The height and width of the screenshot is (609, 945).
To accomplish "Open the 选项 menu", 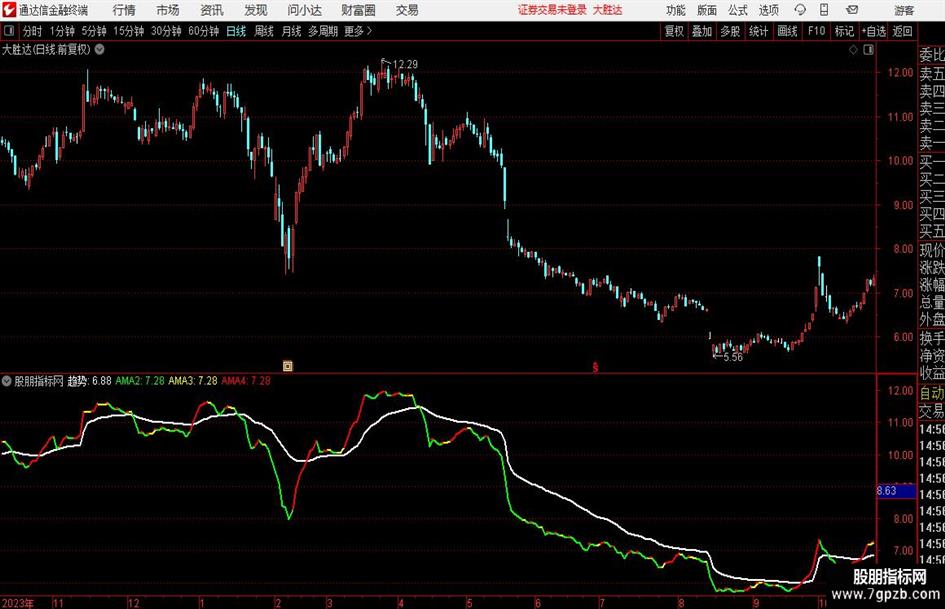I will pyautogui.click(x=768, y=10).
